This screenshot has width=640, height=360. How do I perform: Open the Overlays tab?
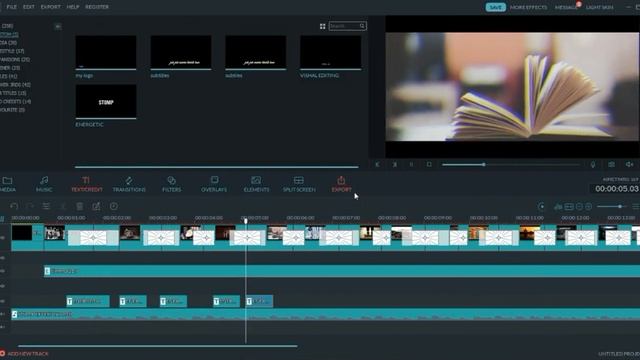coord(214,184)
